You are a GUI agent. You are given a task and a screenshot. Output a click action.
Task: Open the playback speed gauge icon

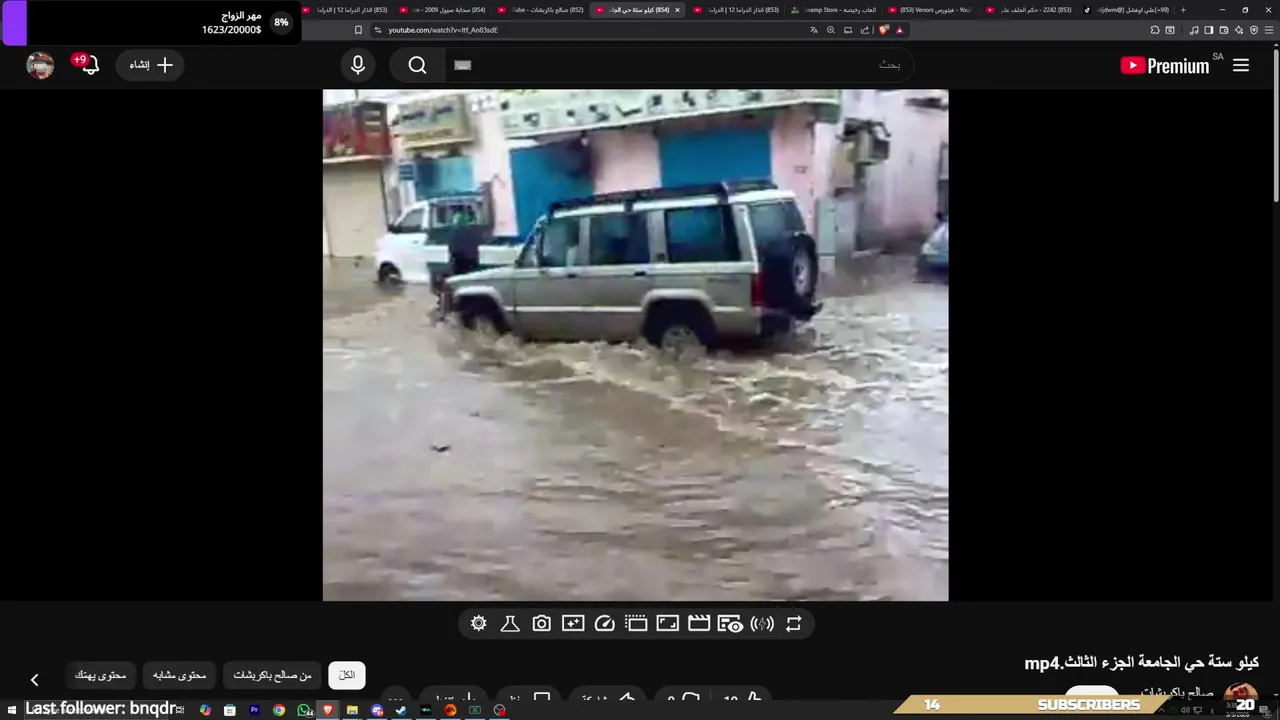pyautogui.click(x=604, y=624)
